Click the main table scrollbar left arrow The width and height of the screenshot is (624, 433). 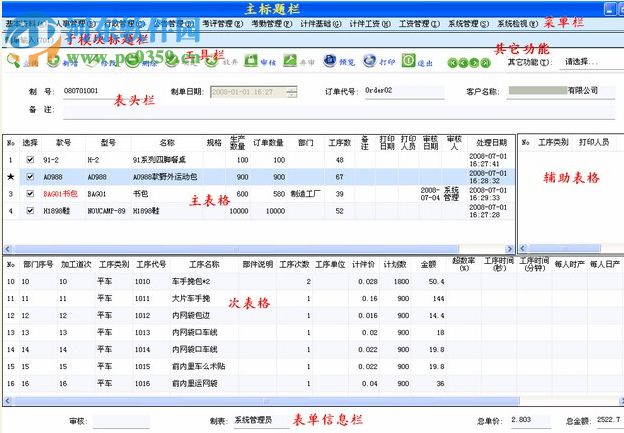coord(8,249)
